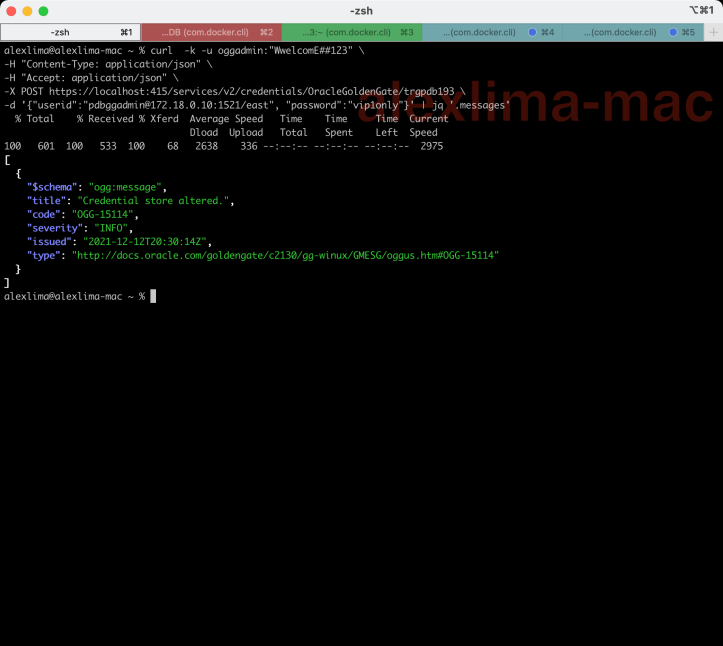Click the ⌥⌘1 window shortcut indicator
723x646 pixels.
pos(702,10)
